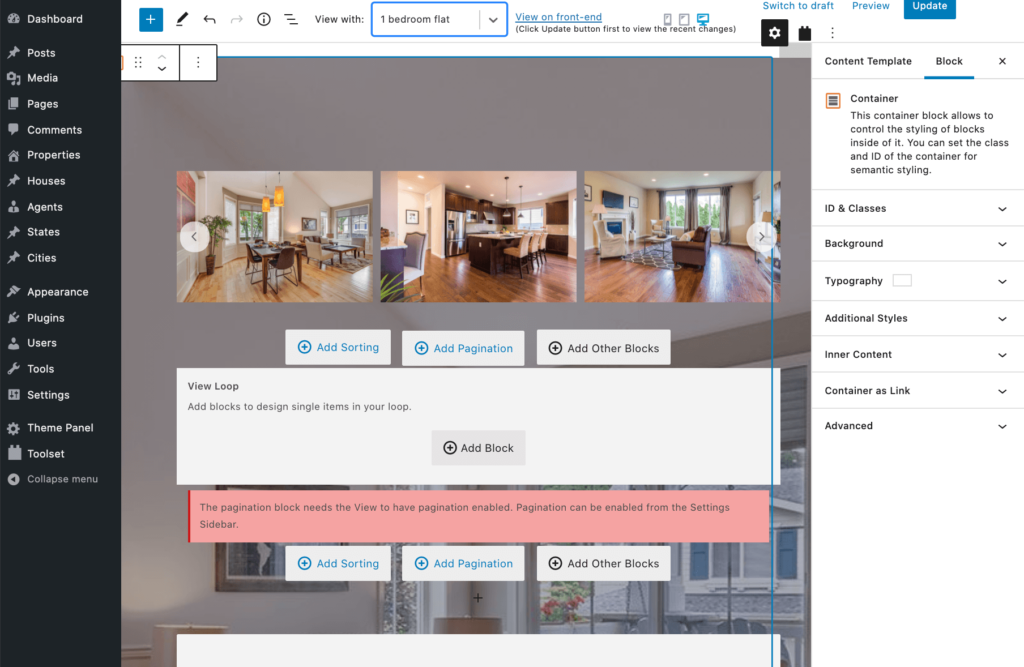Undo the last change
The image size is (1024, 667).
(210, 20)
